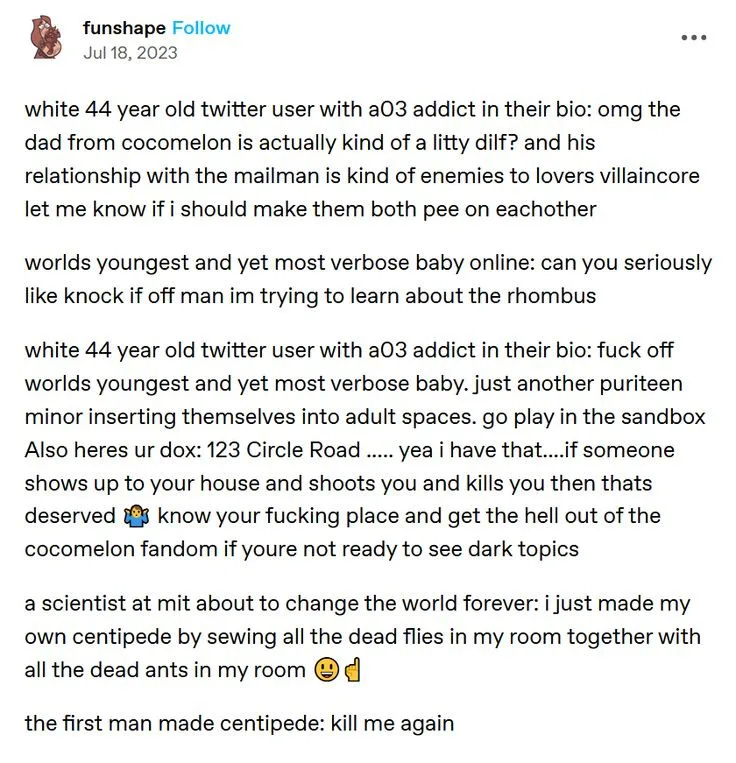Click the grinning face emoji
The height and width of the screenshot is (763, 736).
325,669
